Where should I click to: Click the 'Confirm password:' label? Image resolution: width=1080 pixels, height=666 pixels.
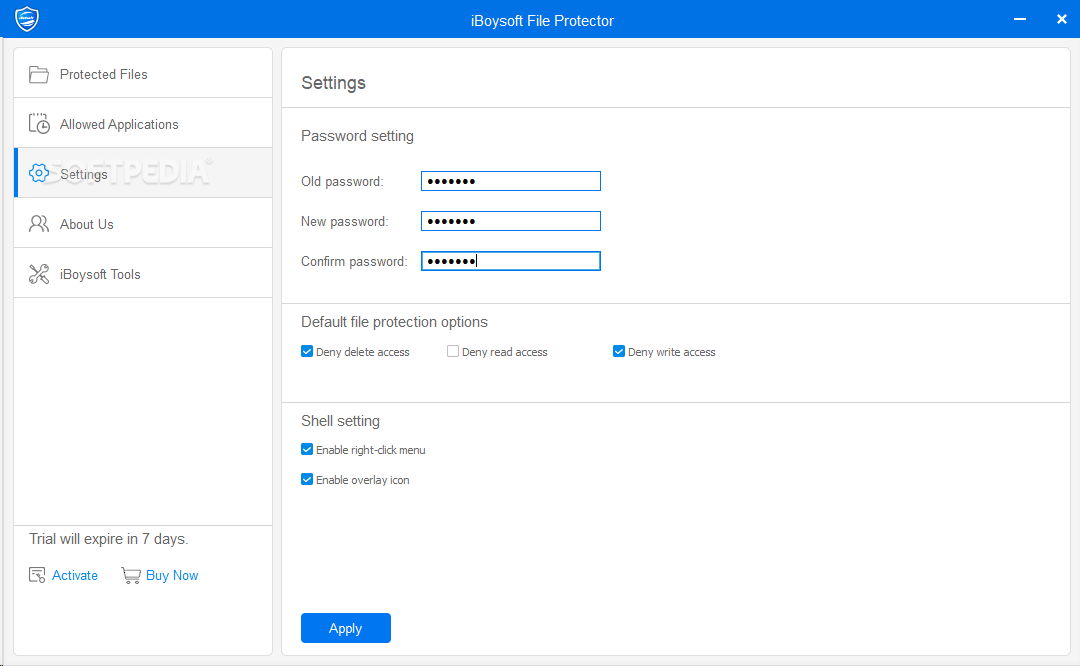[354, 261]
